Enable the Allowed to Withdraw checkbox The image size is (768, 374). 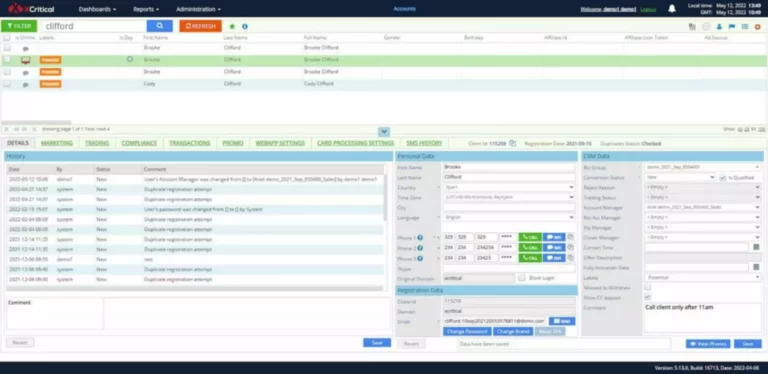(648, 287)
